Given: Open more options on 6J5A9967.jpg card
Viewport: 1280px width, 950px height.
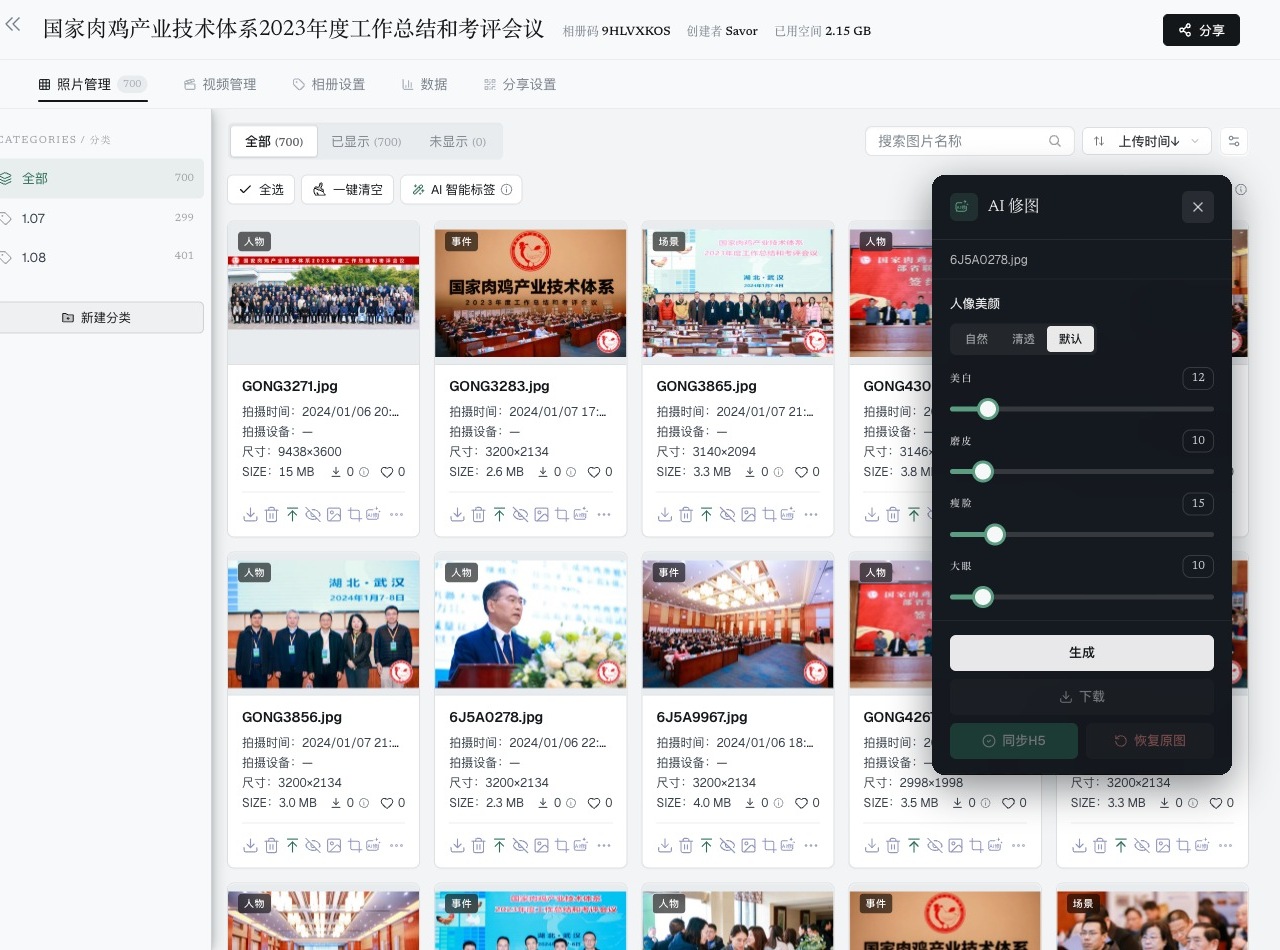Looking at the screenshot, I should click(x=810, y=845).
